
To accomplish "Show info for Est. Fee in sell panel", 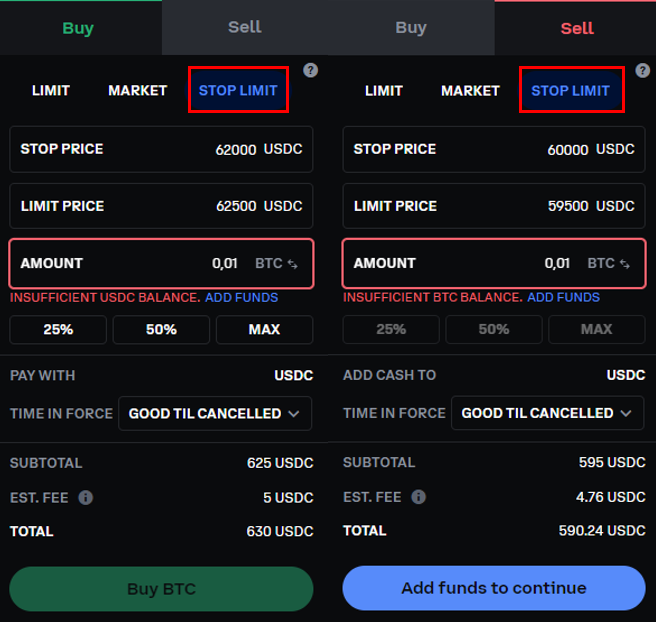I will (418, 497).
